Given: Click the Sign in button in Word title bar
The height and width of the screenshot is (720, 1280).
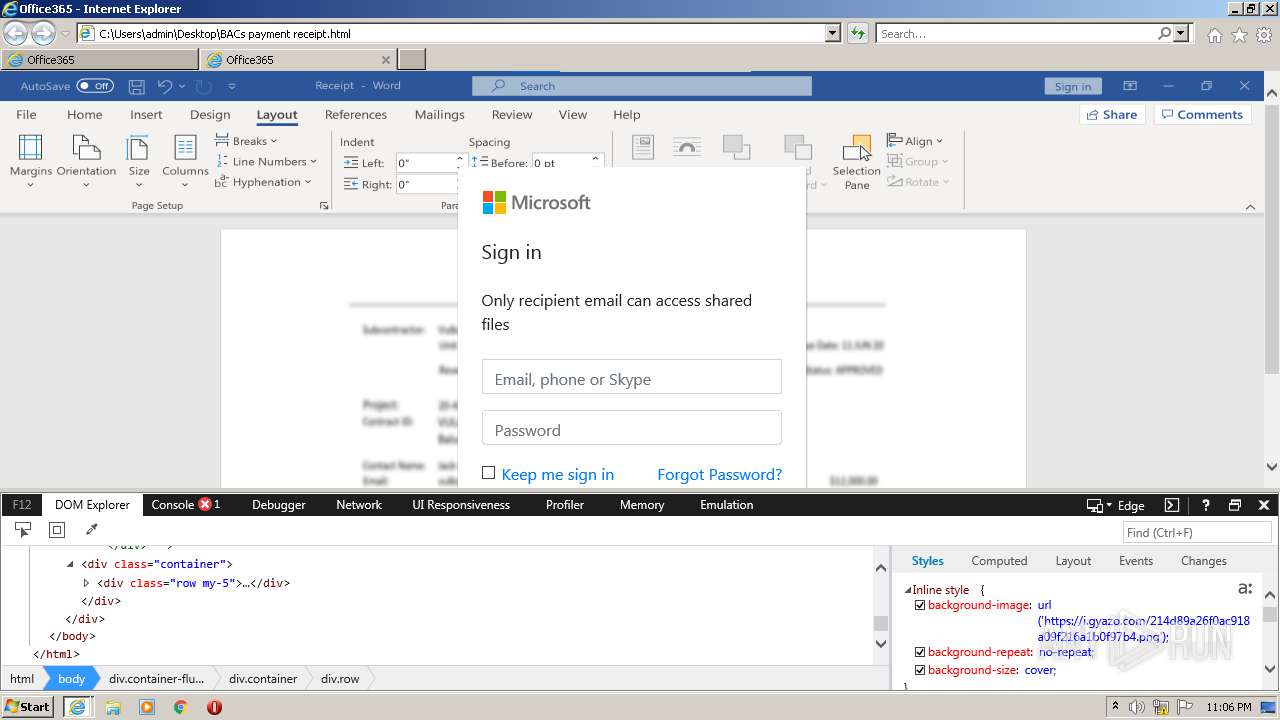Looking at the screenshot, I should [x=1073, y=86].
